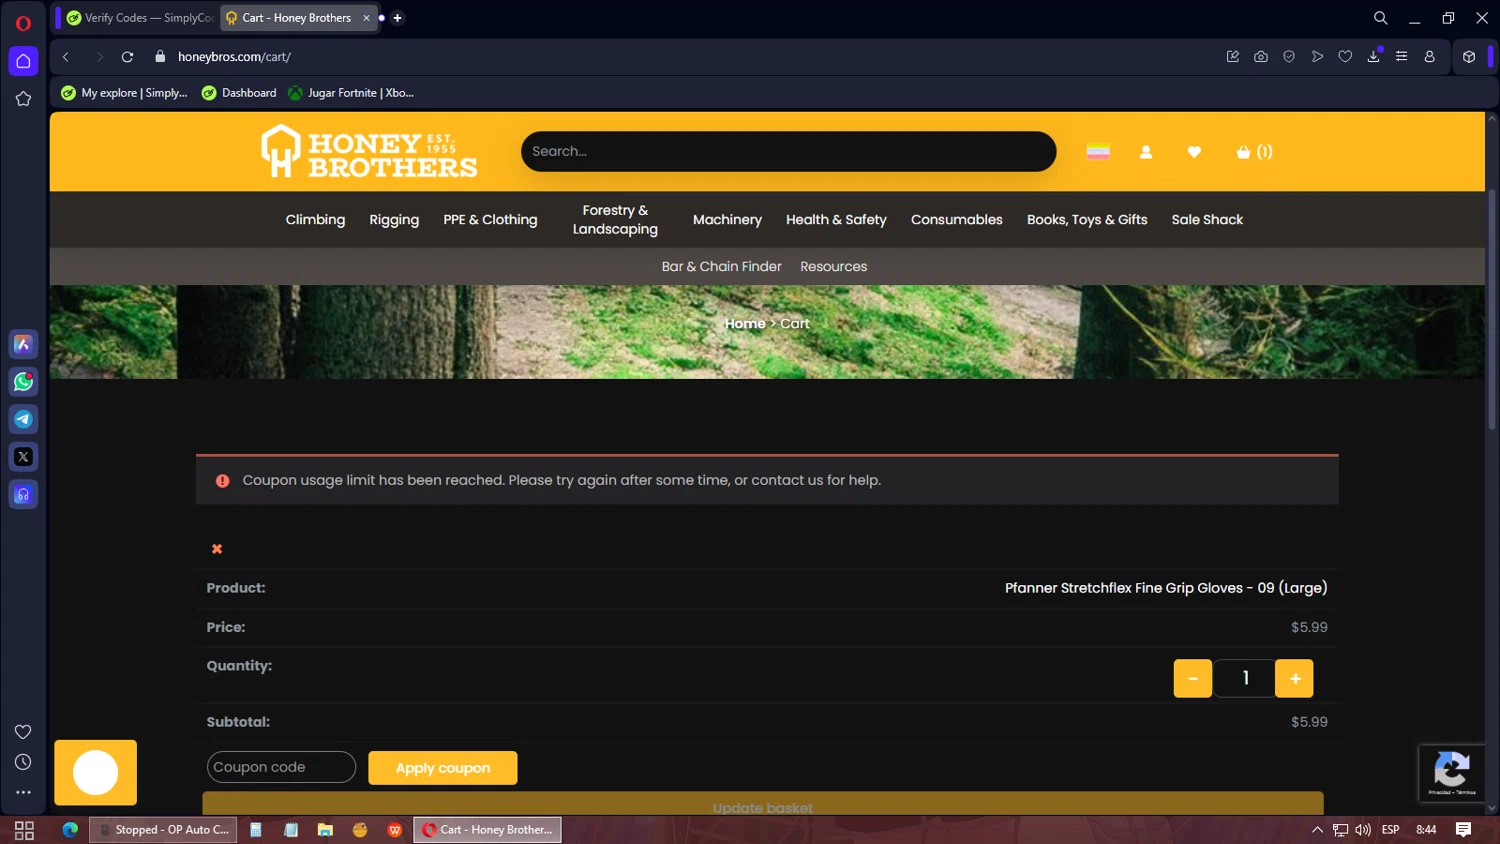Image resolution: width=1500 pixels, height=844 pixels.
Task: Open the Sale Shack menu
Action: pyautogui.click(x=1207, y=220)
